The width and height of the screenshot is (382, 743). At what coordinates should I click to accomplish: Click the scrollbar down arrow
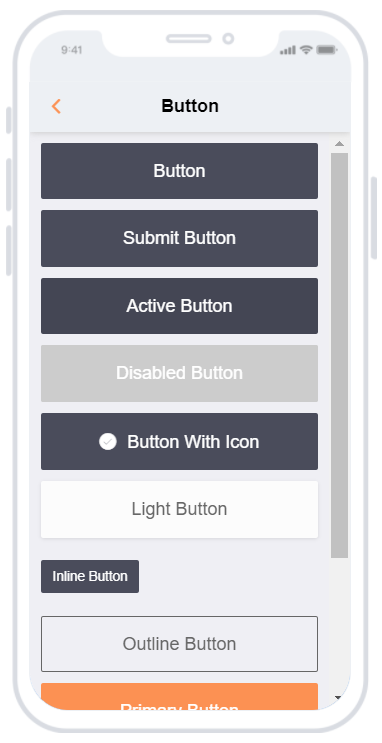coord(338,698)
